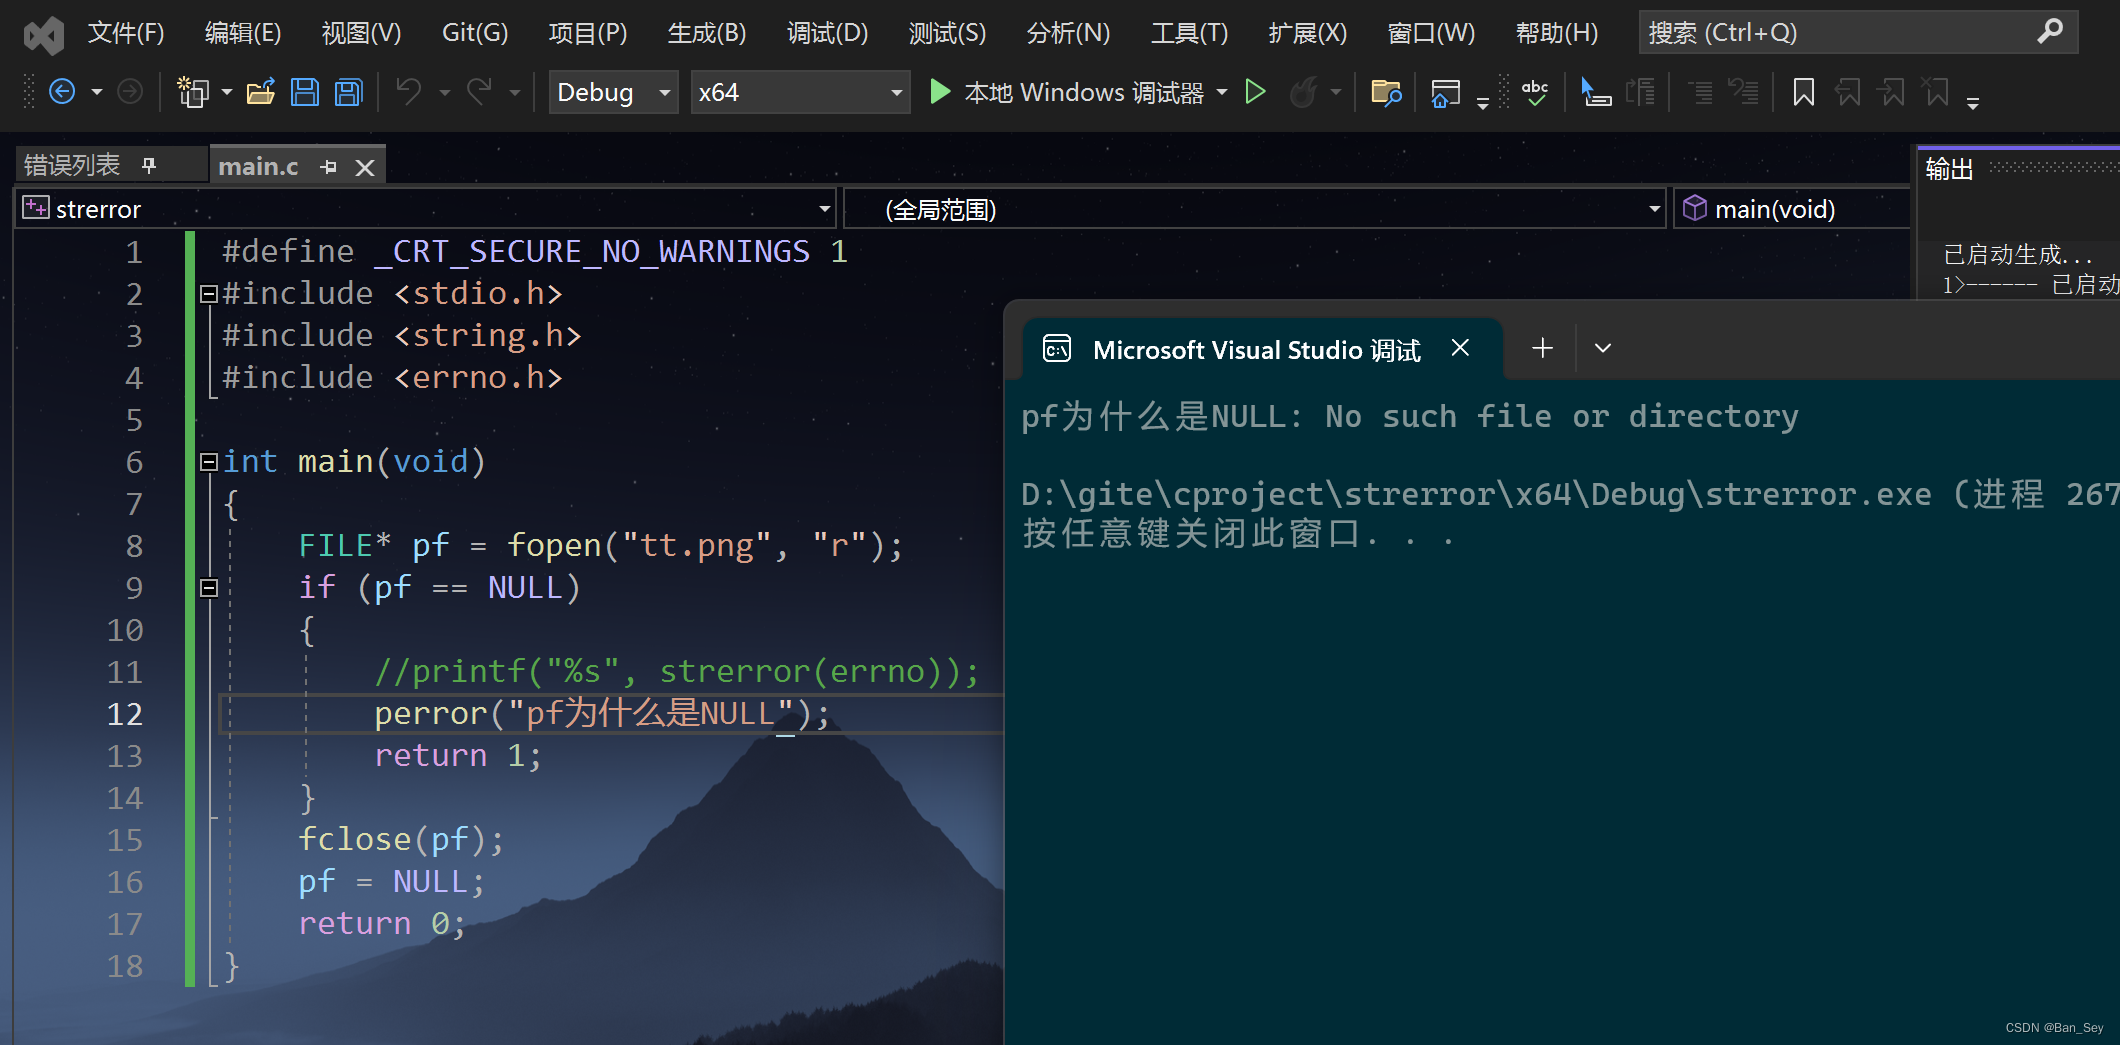Open a new debug console tab with +
Image resolution: width=2120 pixels, height=1045 pixels.
click(x=1542, y=348)
